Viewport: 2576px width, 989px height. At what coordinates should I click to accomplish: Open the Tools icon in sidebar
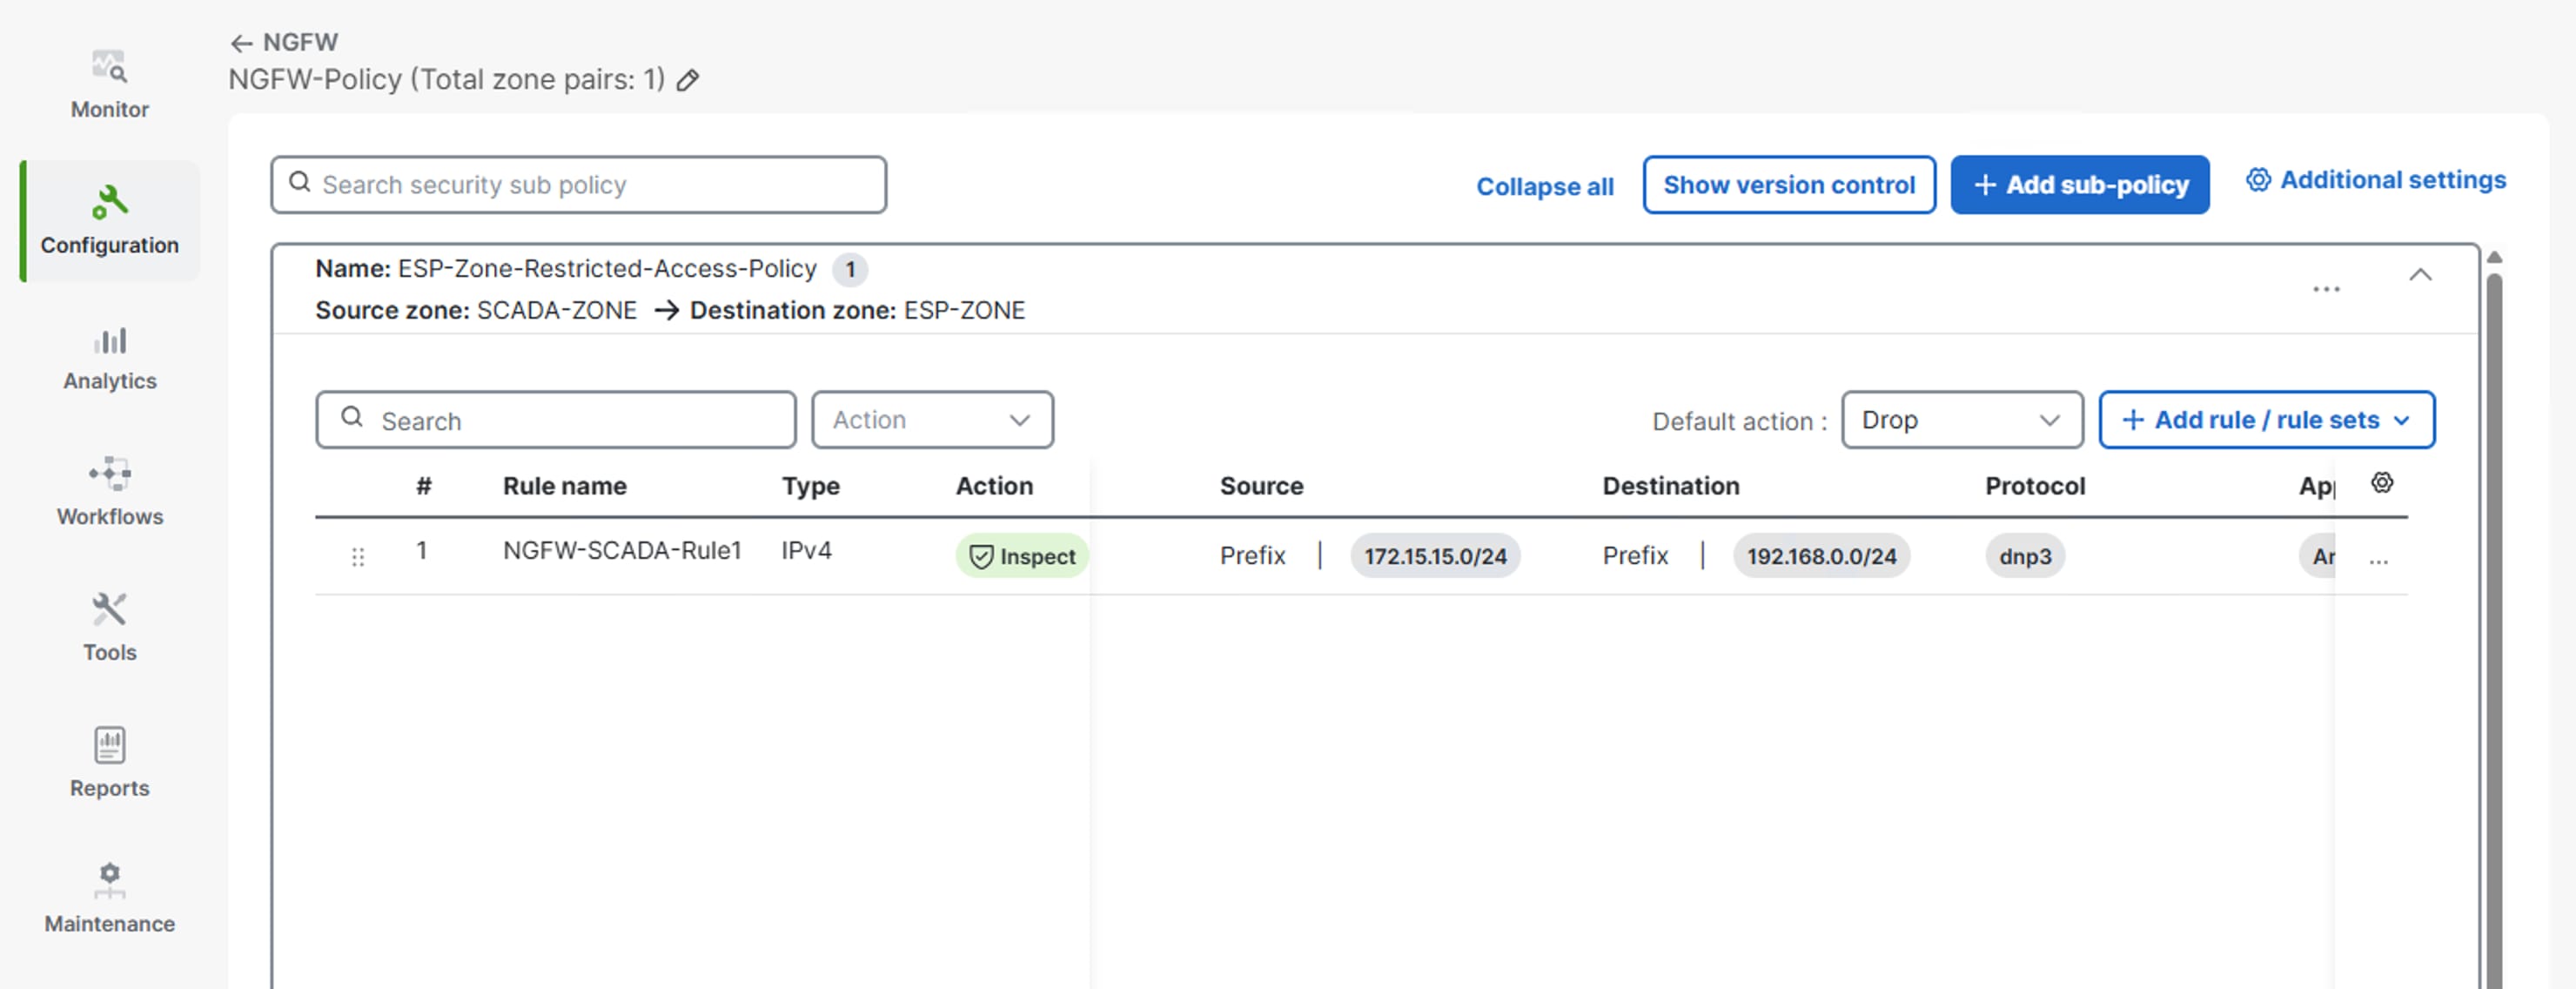tap(109, 609)
